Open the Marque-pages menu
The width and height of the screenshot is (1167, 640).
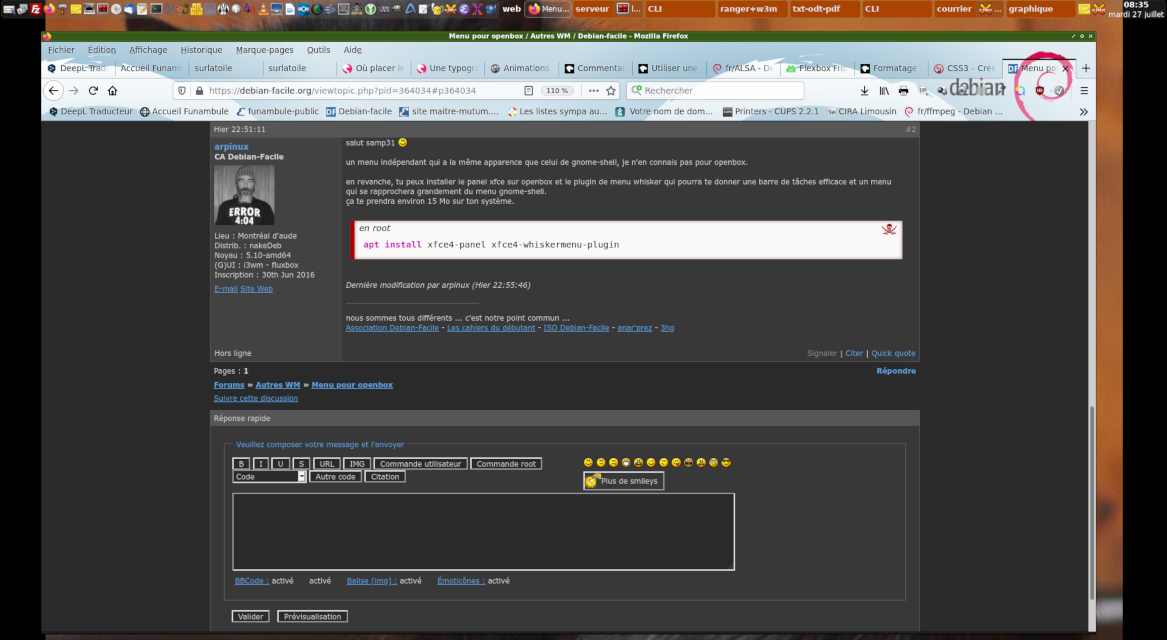(x=264, y=50)
